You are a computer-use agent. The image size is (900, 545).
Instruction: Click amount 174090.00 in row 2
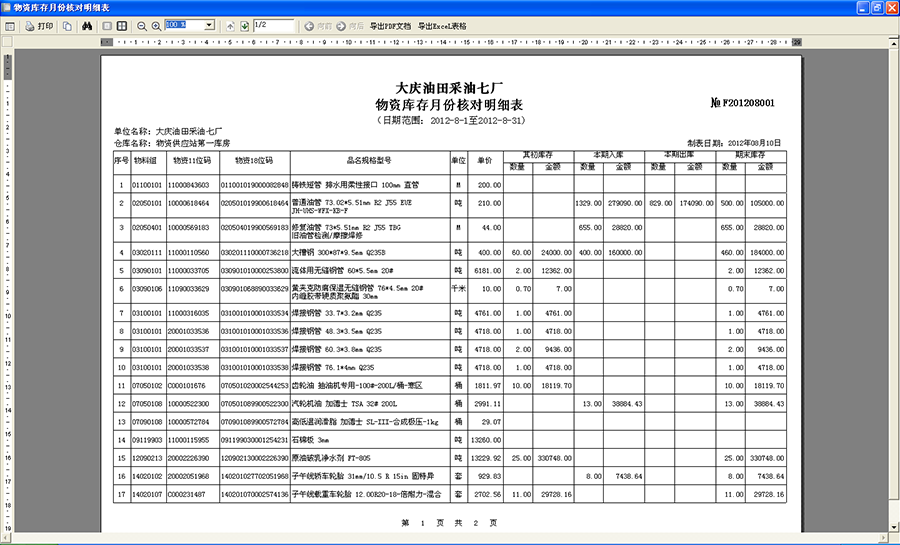[696, 203]
